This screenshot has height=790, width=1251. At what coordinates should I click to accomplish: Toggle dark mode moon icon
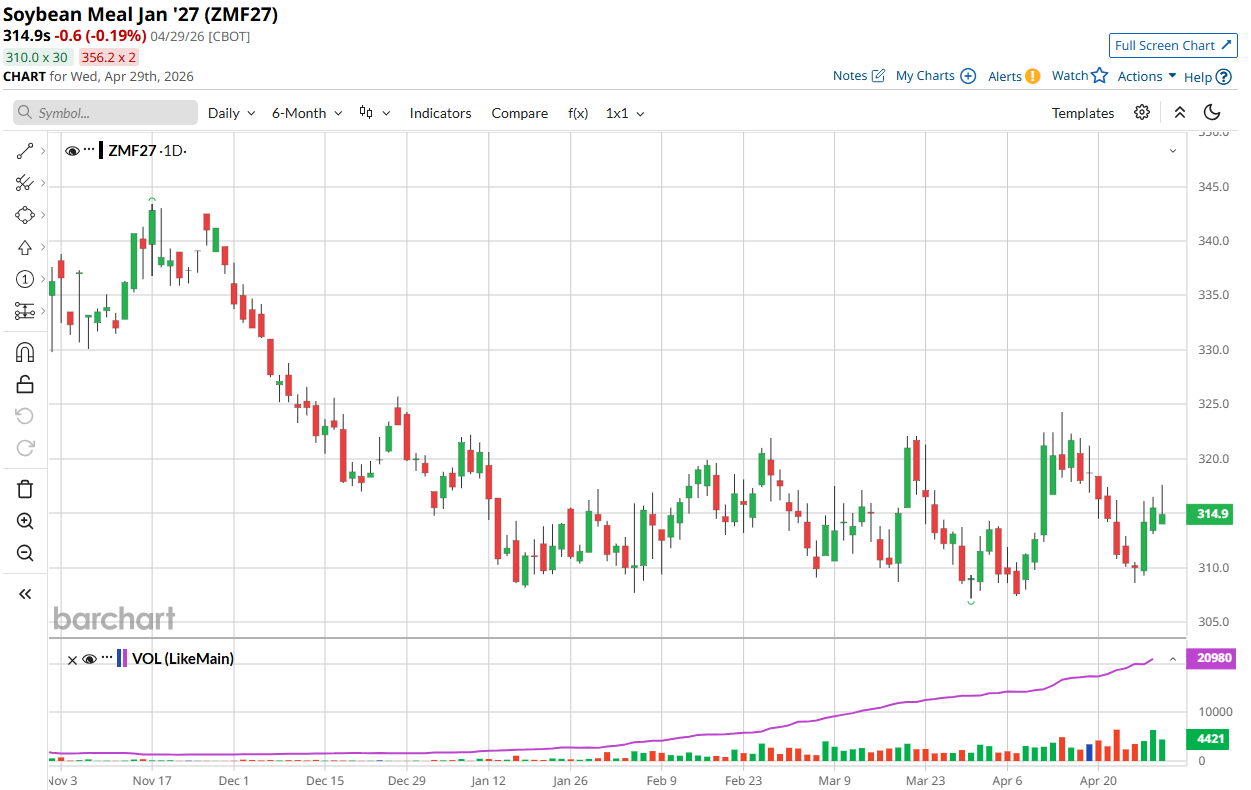[x=1212, y=113]
